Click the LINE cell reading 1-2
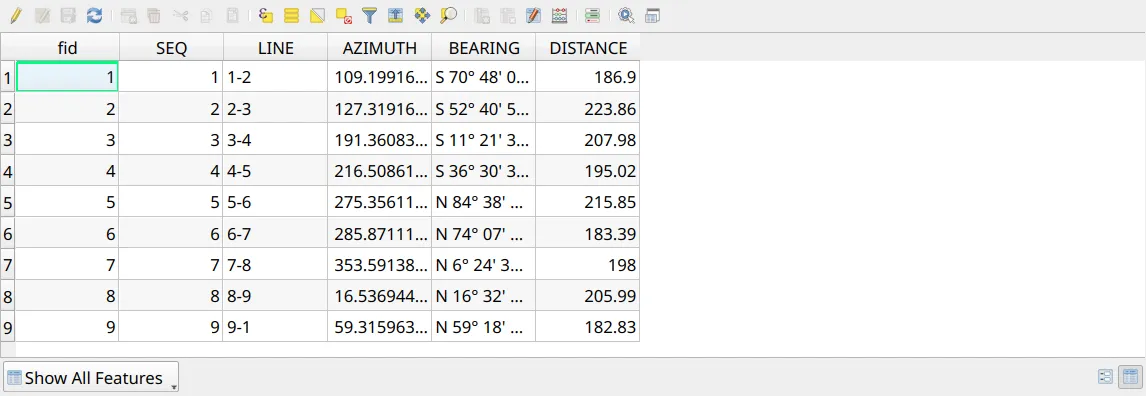Viewport: 1146px width, 396px height. coord(276,77)
